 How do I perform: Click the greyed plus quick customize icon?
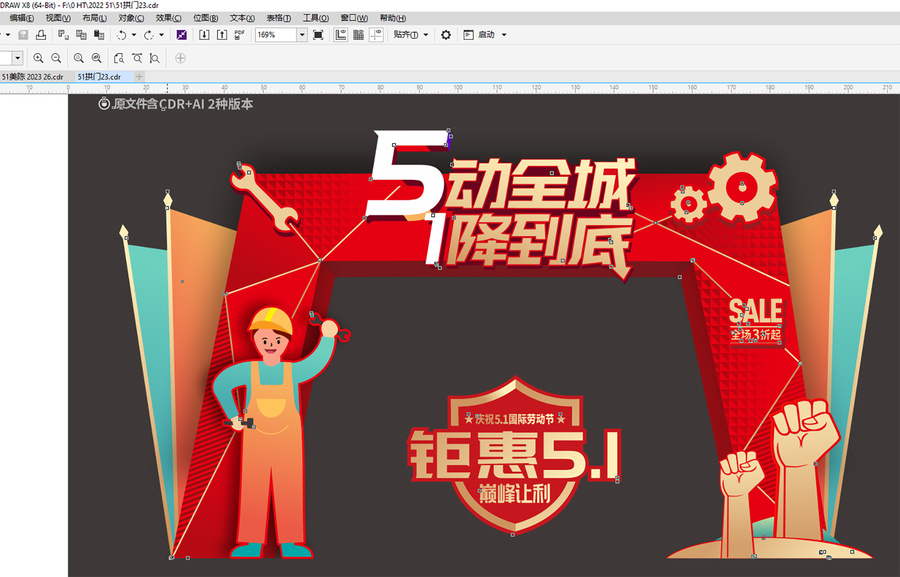click(x=180, y=58)
